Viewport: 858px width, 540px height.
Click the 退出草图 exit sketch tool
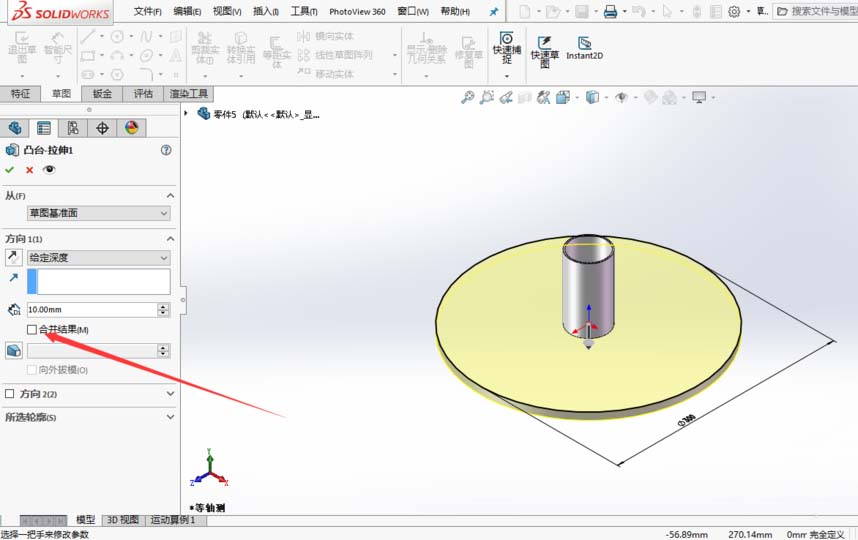point(22,47)
